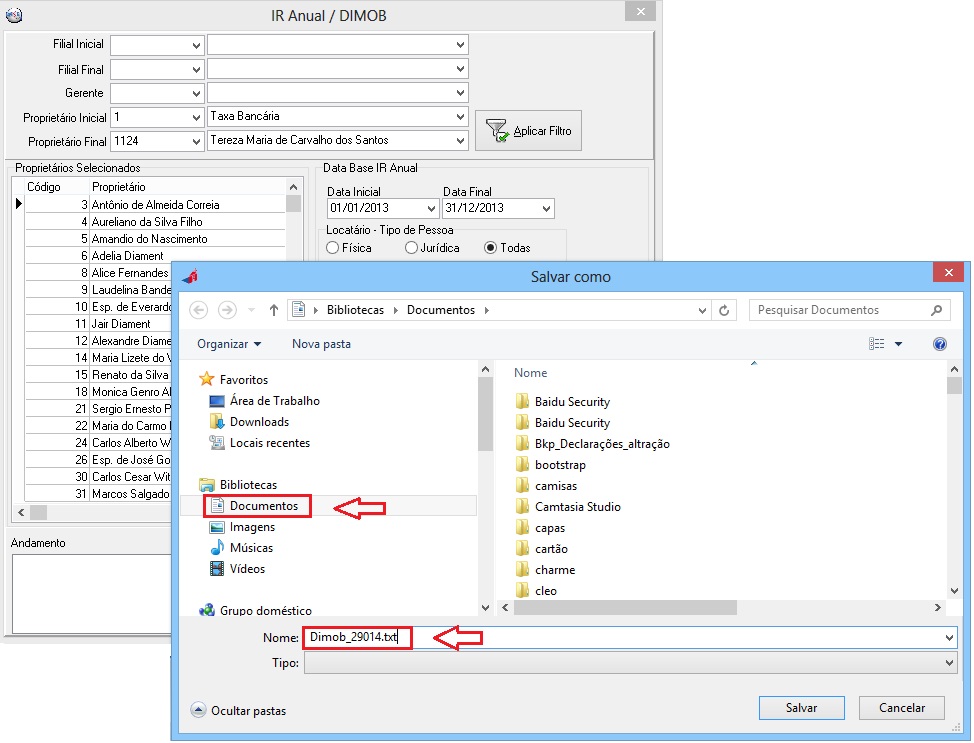The height and width of the screenshot is (743, 974).
Task: Click the navigation pane scrollbar thumb
Action: click(x=485, y=413)
